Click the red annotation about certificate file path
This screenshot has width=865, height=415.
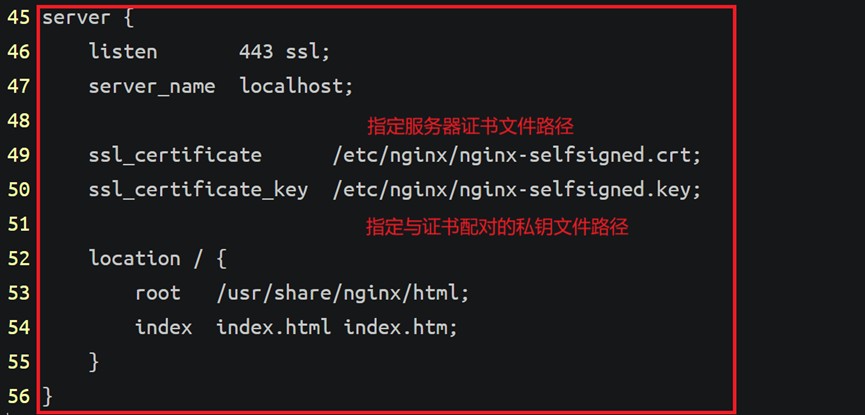471,126
